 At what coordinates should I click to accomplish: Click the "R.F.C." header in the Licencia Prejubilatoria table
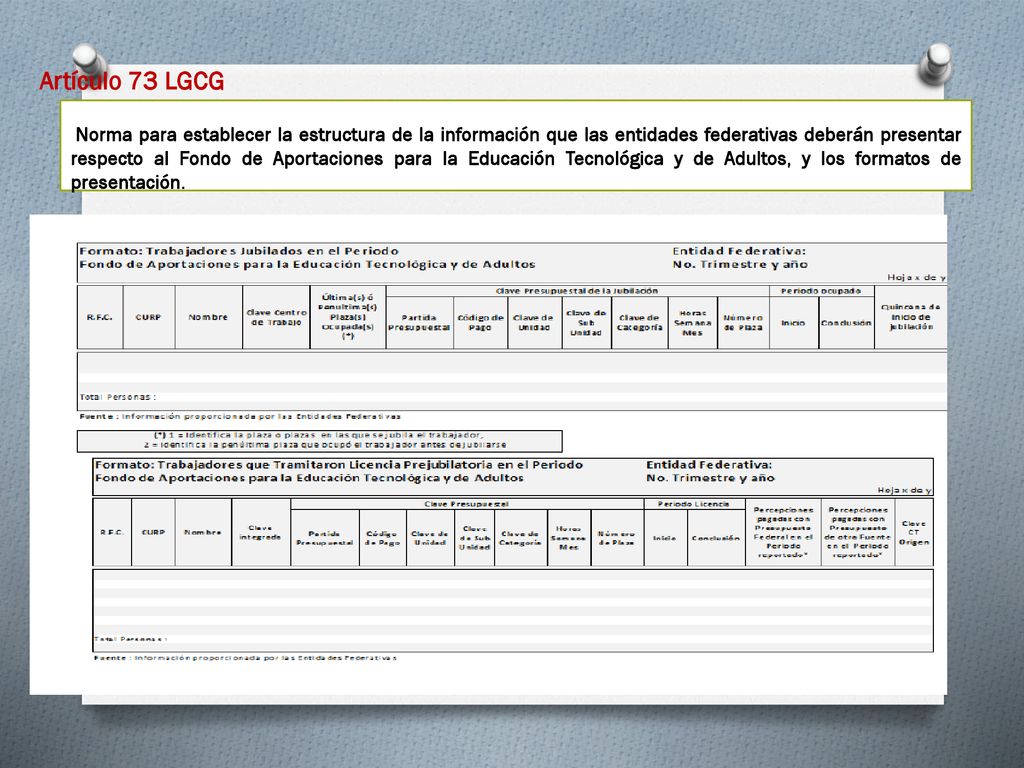(x=112, y=532)
